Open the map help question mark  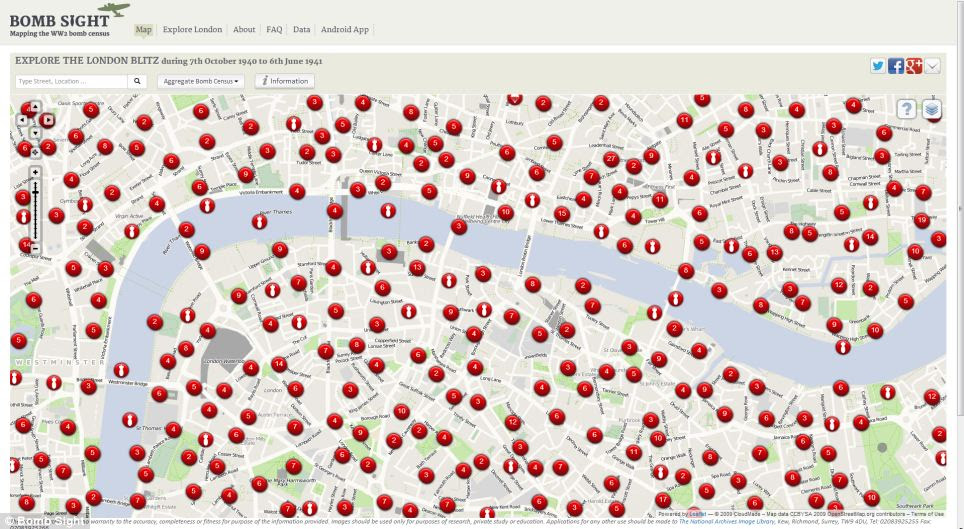[907, 109]
